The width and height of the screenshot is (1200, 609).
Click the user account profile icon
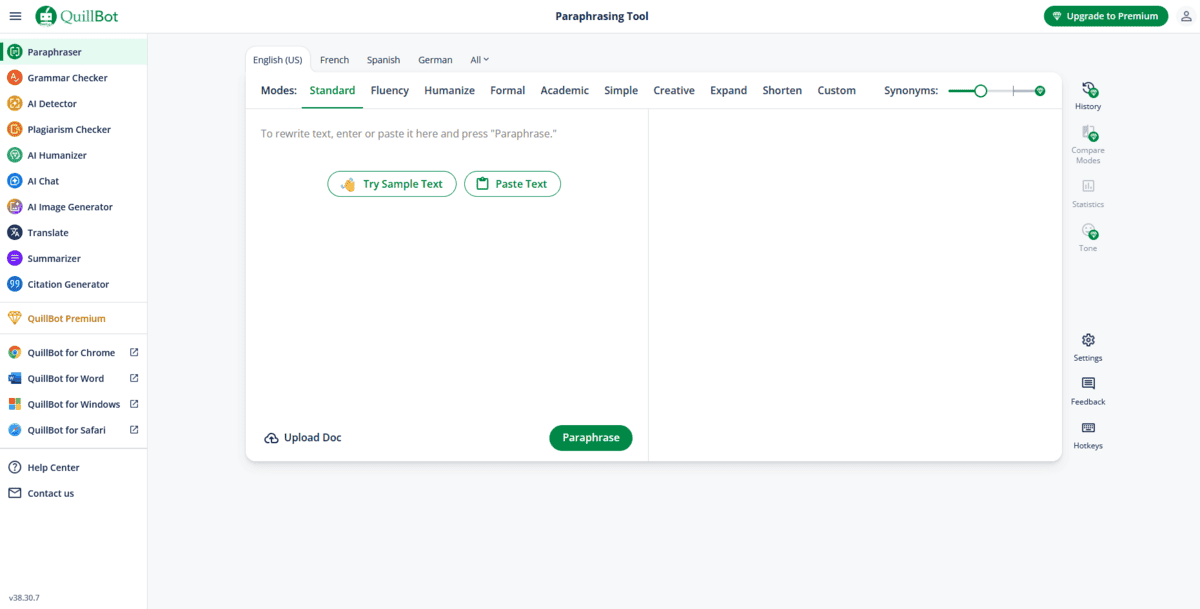pyautogui.click(x=1187, y=16)
